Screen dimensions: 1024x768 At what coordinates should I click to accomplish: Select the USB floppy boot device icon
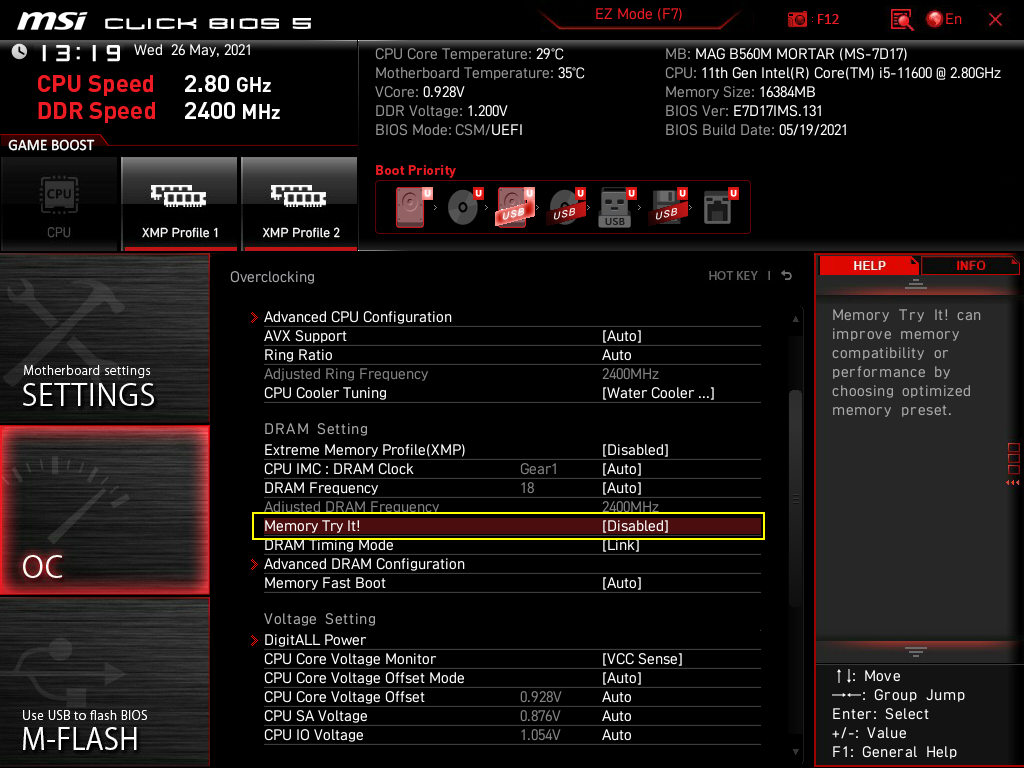[667, 207]
